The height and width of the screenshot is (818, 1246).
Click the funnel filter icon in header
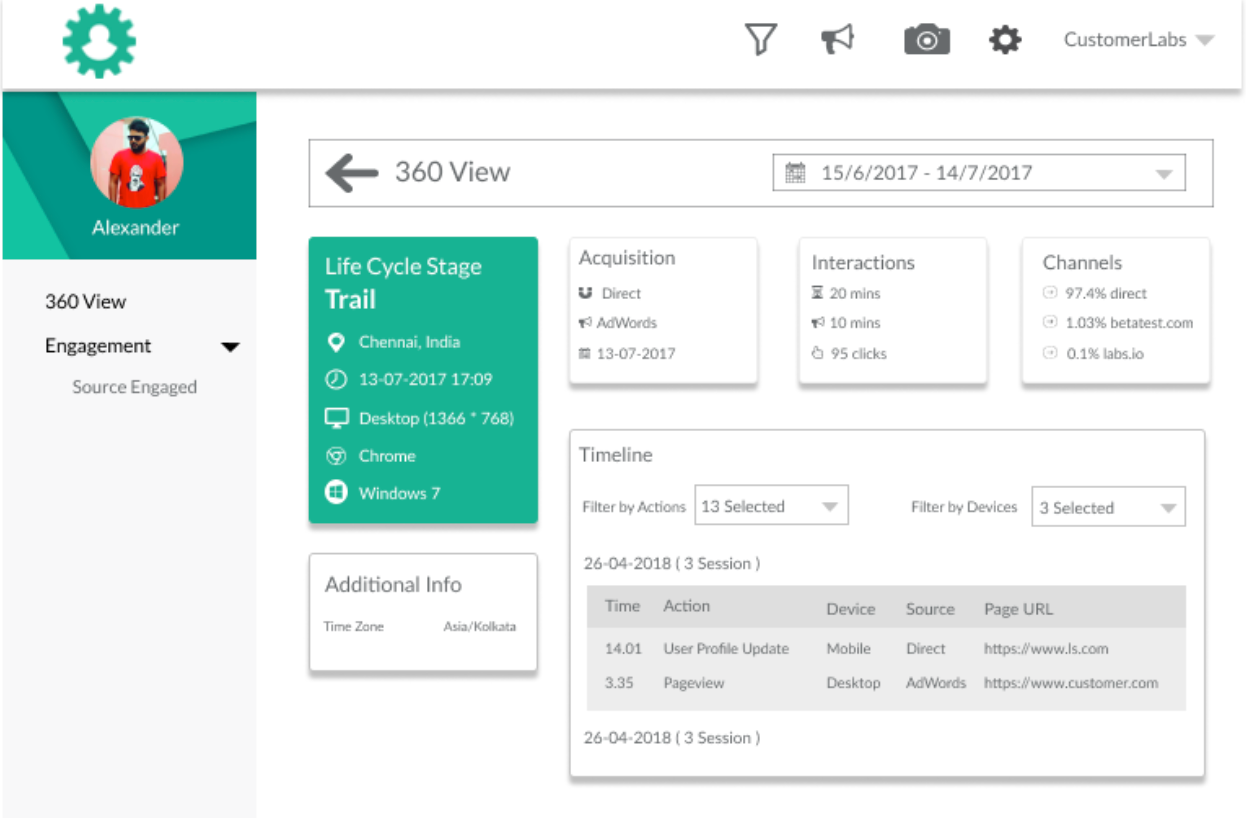(x=761, y=40)
